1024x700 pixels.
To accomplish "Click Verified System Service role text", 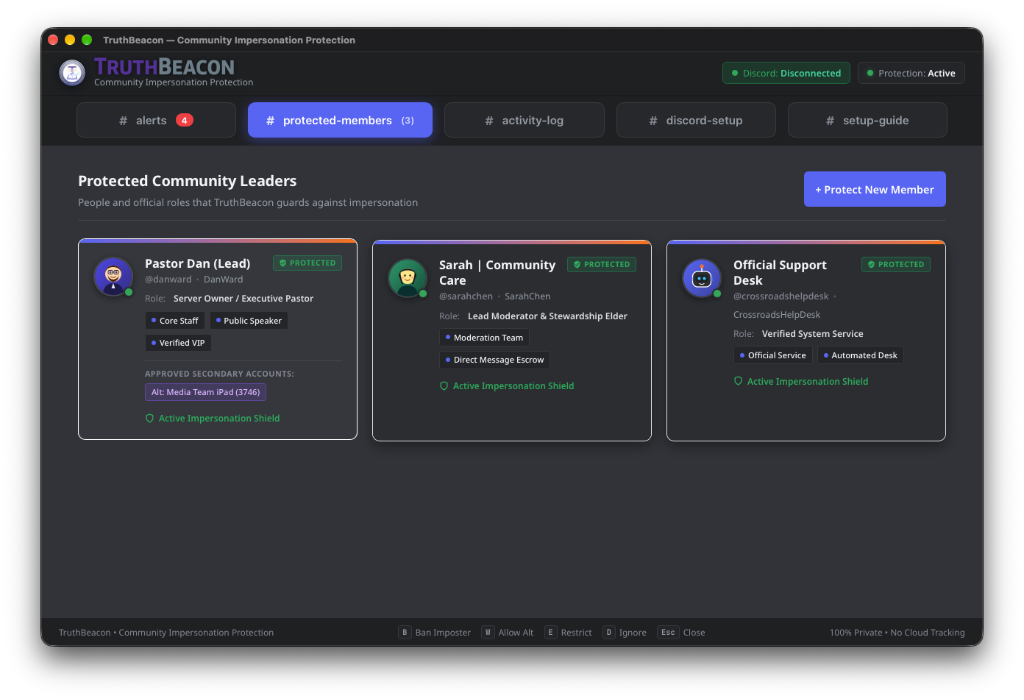I will tap(812, 334).
